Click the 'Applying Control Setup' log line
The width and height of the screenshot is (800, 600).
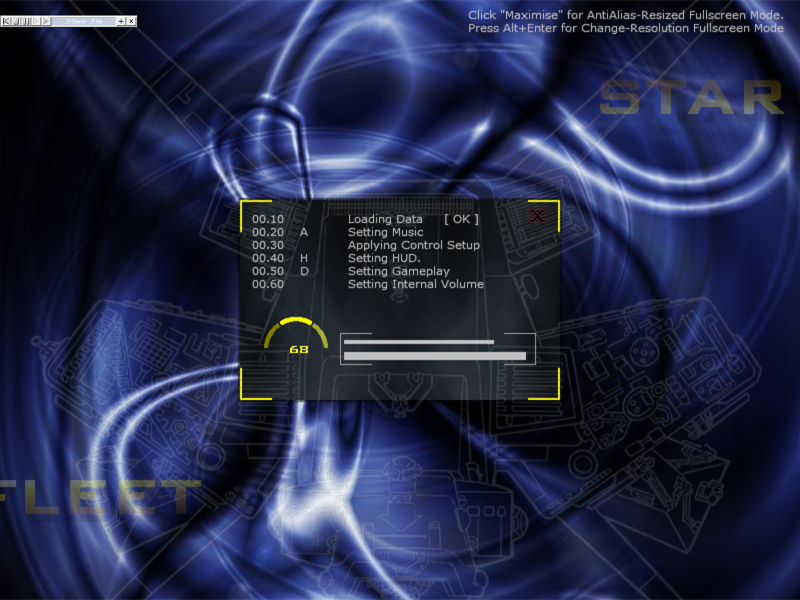[x=414, y=245]
